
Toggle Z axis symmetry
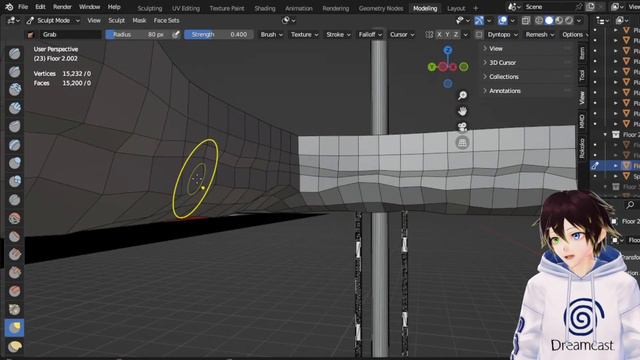click(456, 35)
